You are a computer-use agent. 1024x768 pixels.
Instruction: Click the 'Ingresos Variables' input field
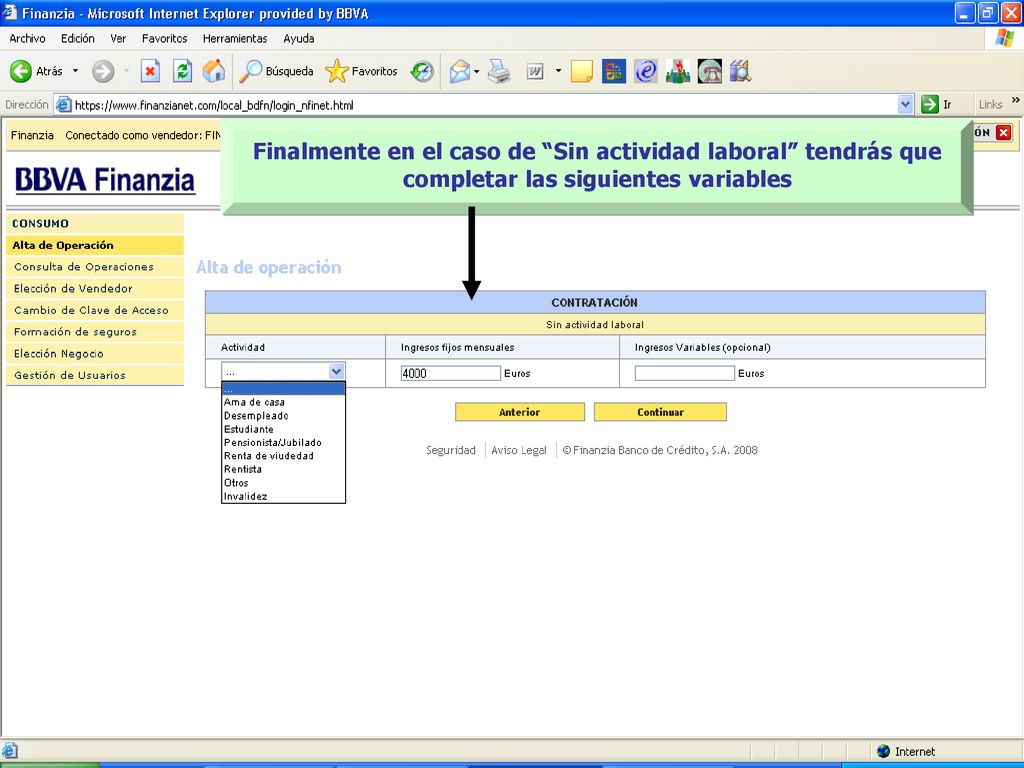(684, 373)
